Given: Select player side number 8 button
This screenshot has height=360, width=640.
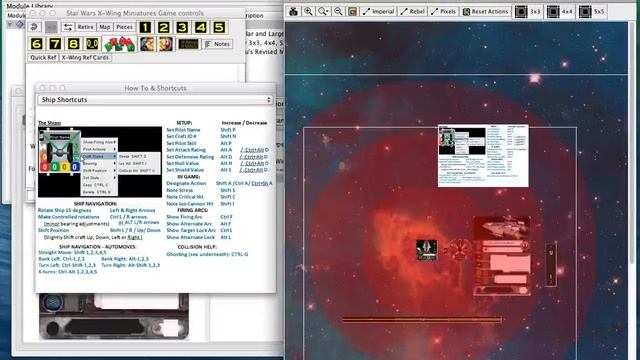Looking at the screenshot, I should [73, 44].
